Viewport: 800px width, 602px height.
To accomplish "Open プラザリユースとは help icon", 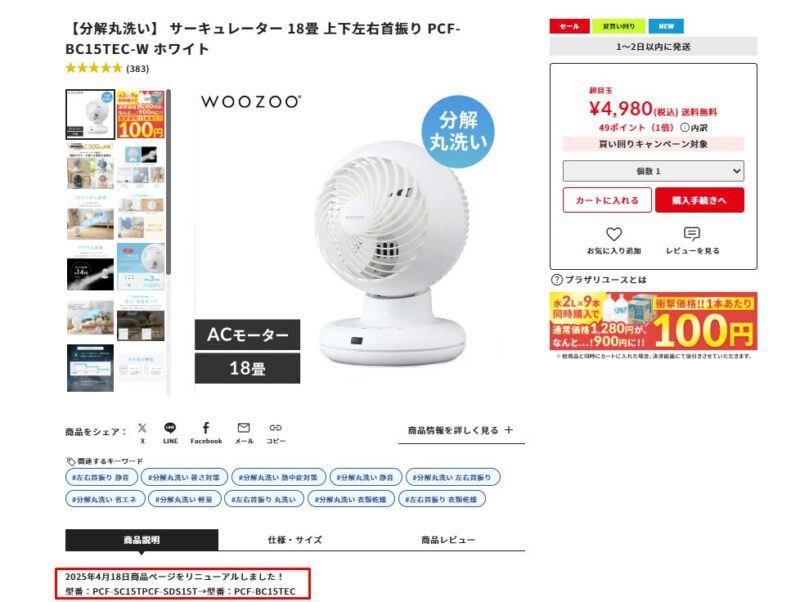I will (x=557, y=280).
